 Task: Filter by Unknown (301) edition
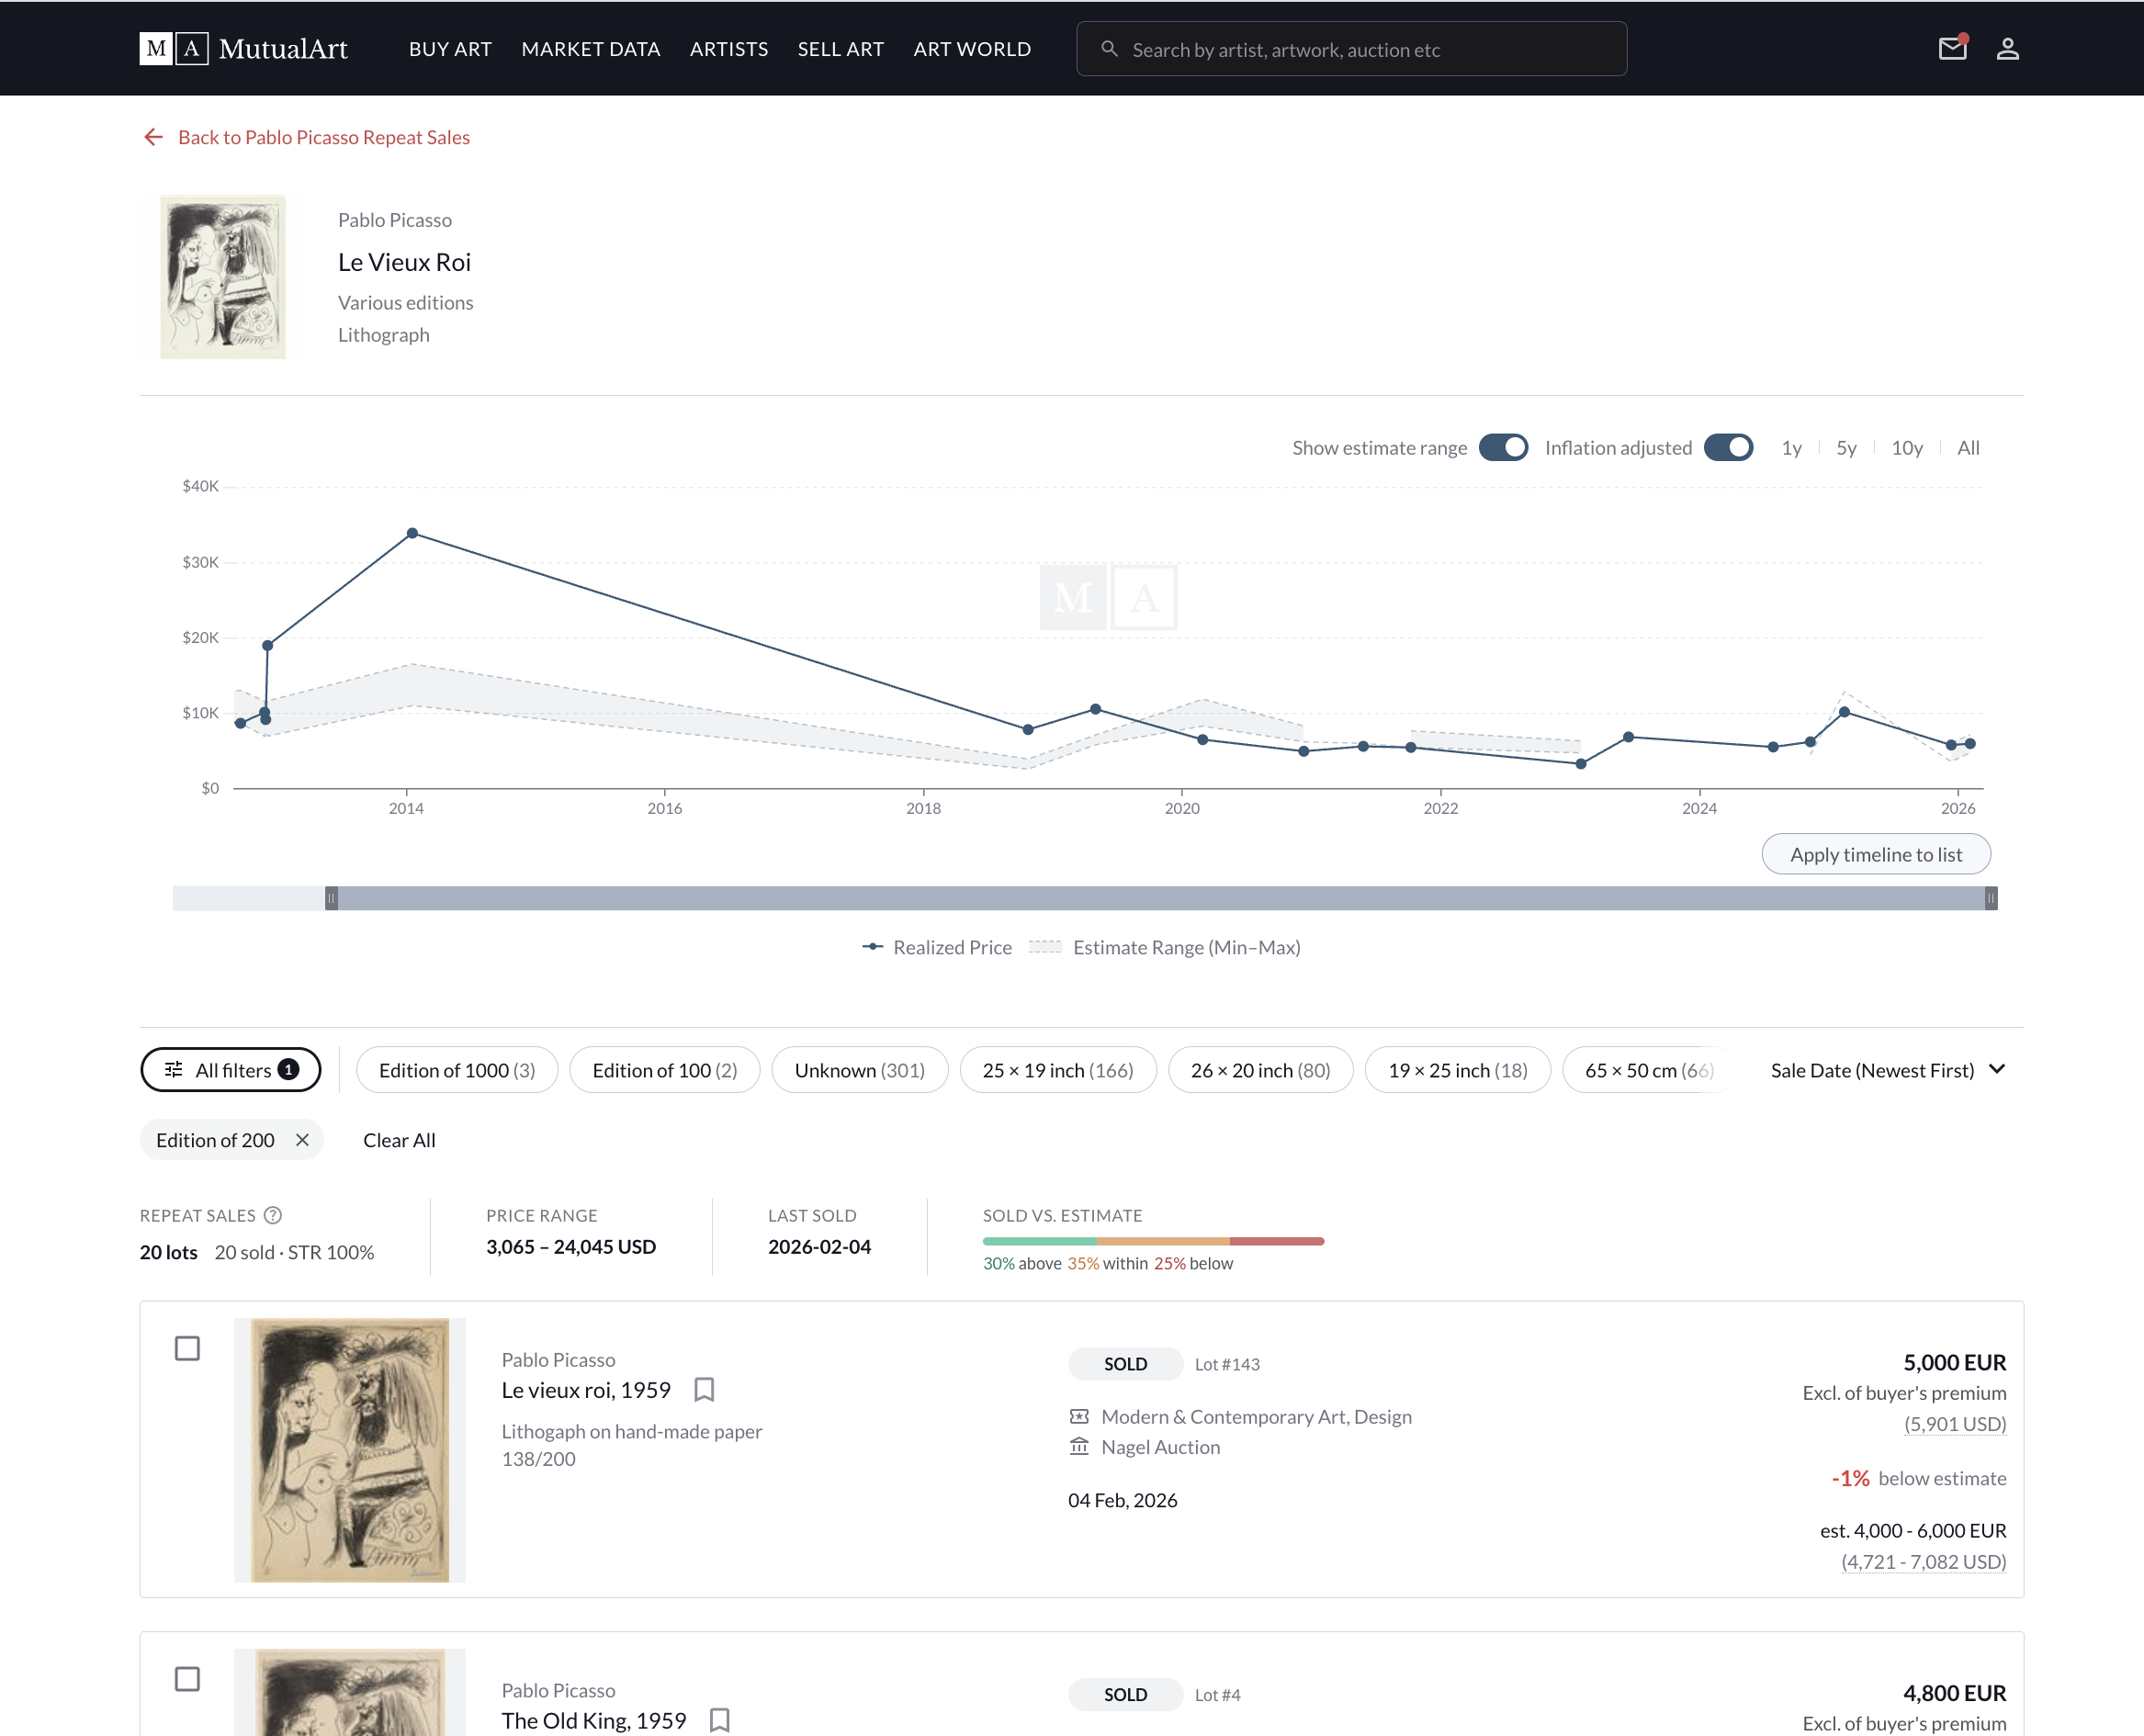860,1070
